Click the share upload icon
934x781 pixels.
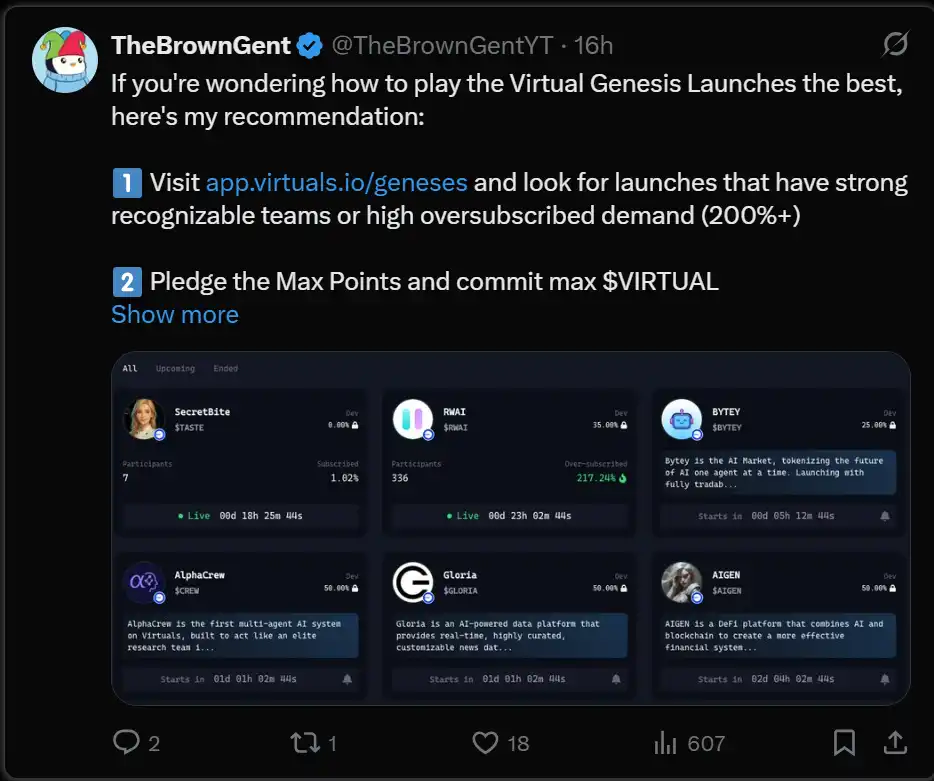click(894, 742)
